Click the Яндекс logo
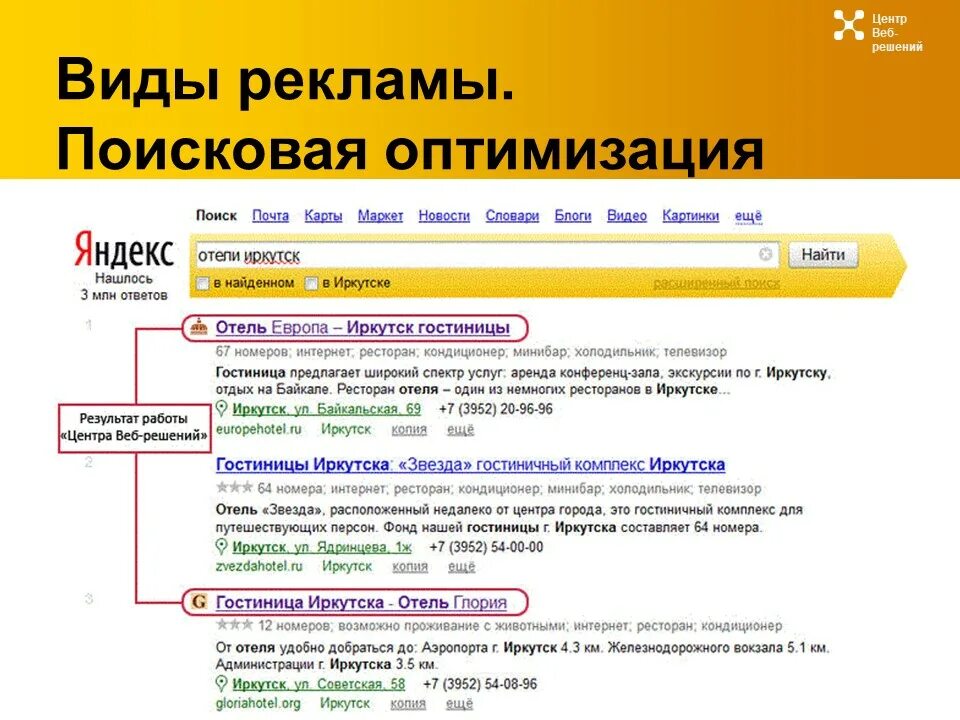 pos(124,250)
